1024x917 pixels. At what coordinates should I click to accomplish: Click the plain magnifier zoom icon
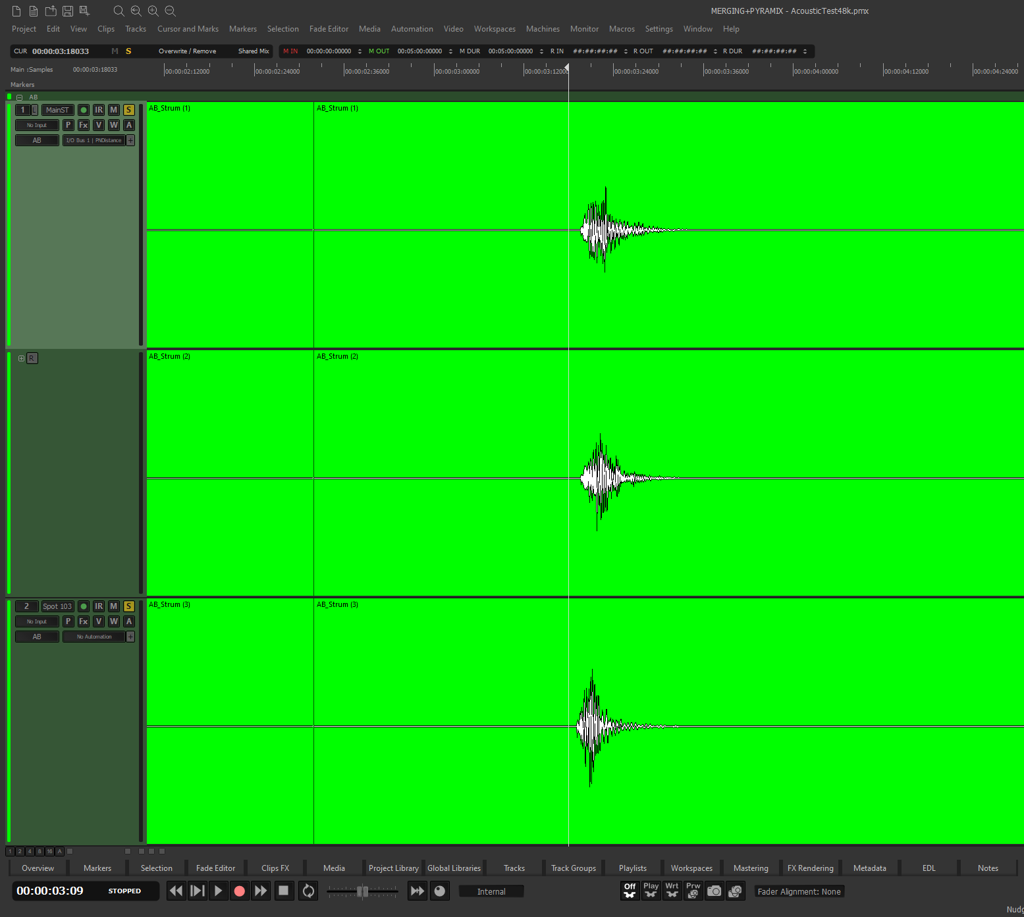(x=118, y=11)
